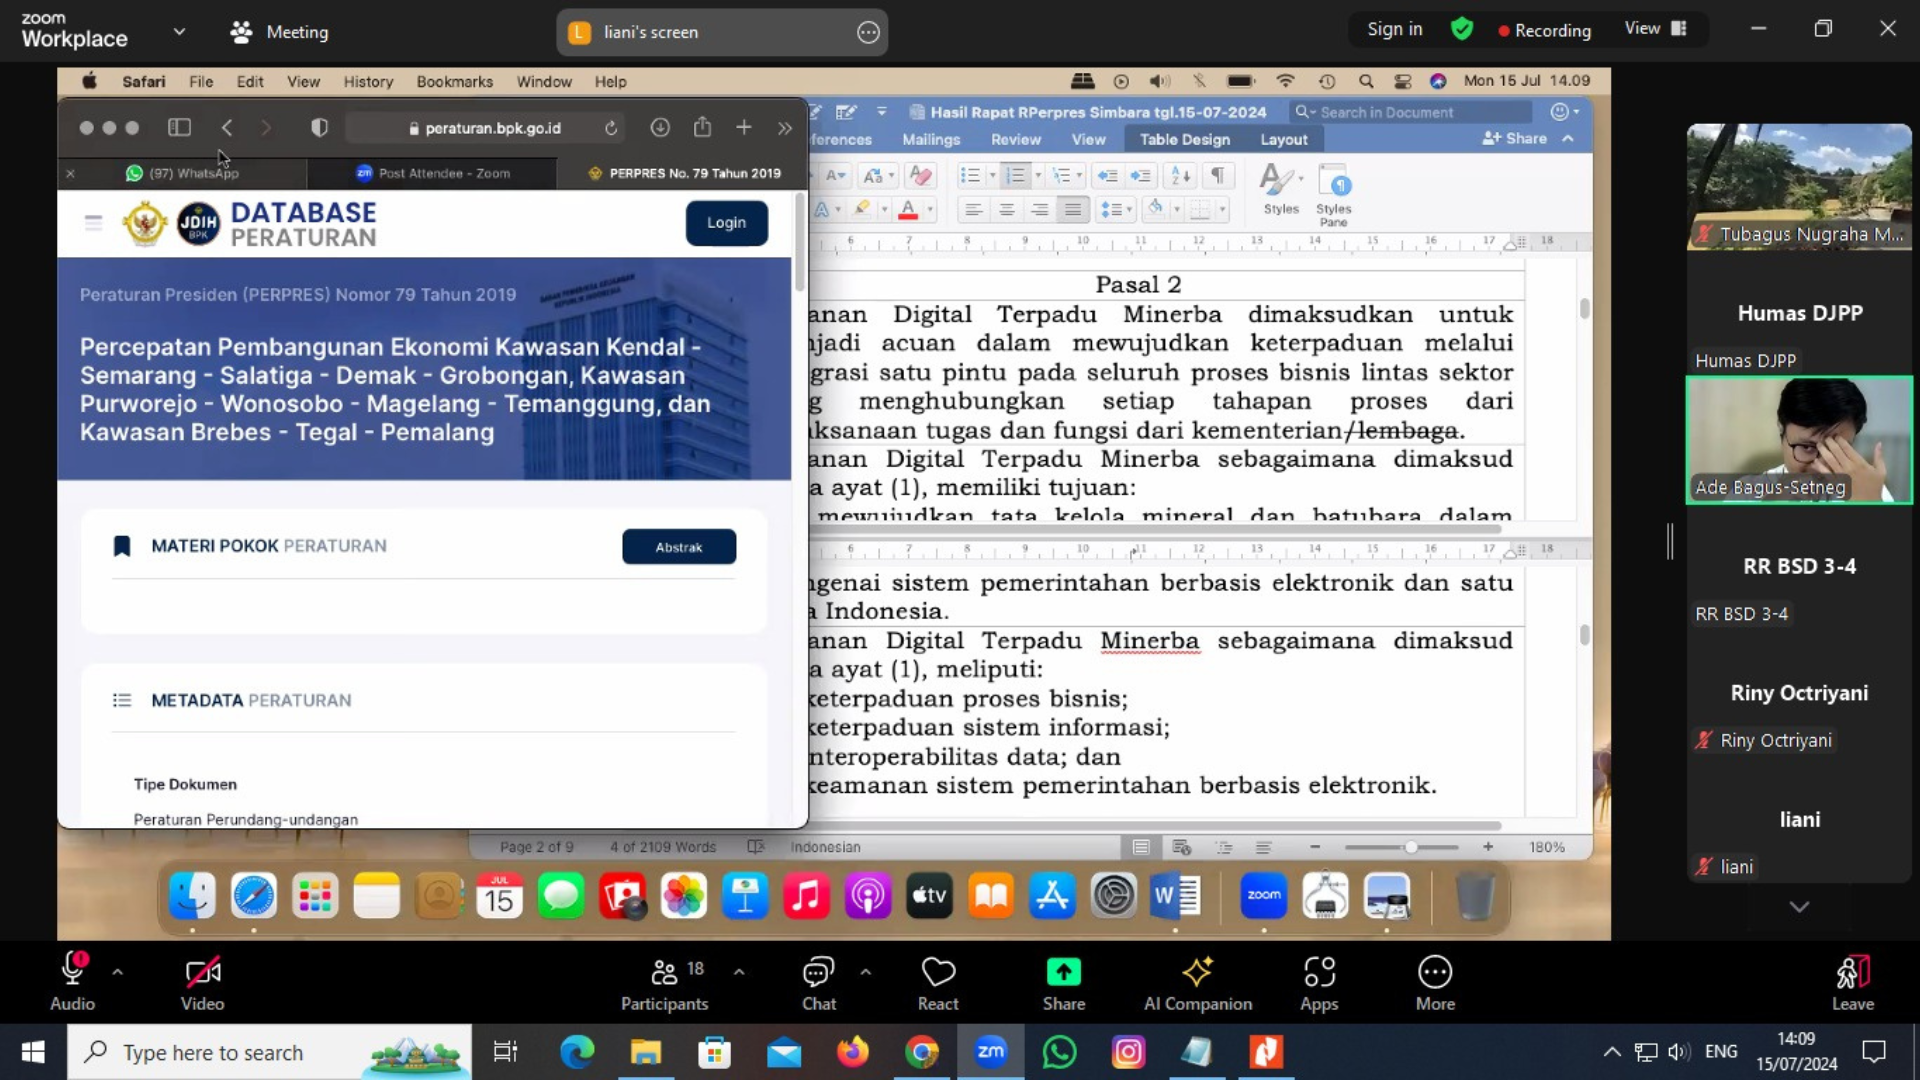1920x1080 pixels.
Task: Click Search in Document field in Word
Action: (x=1412, y=112)
